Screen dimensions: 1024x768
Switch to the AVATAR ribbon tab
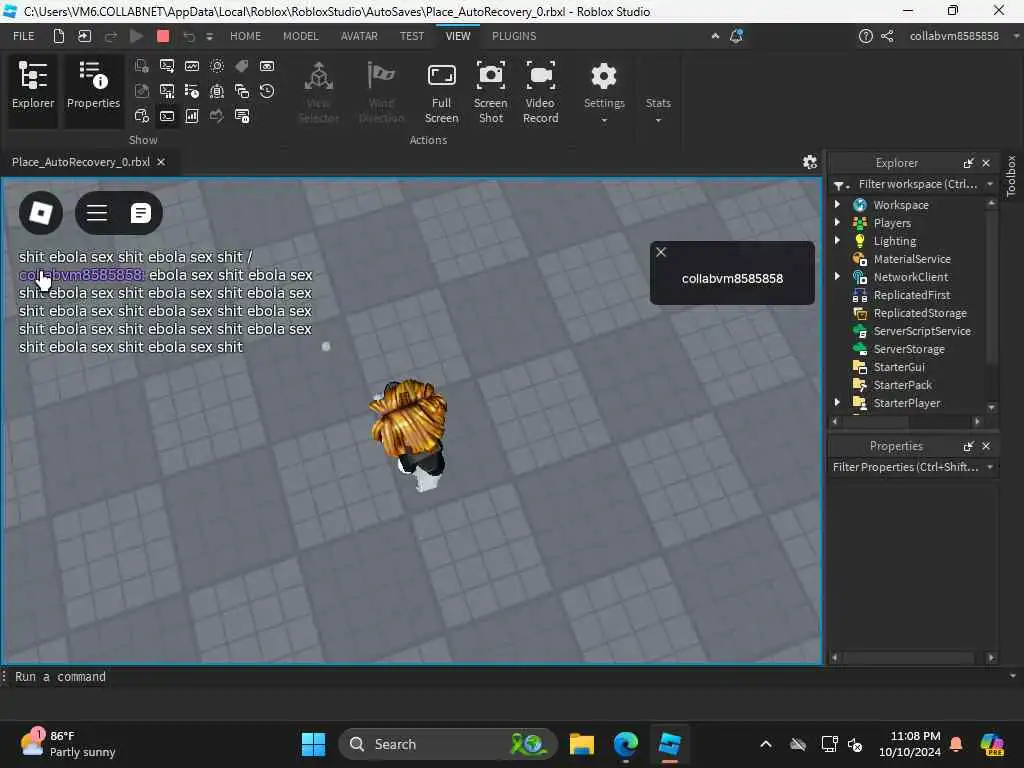359,36
